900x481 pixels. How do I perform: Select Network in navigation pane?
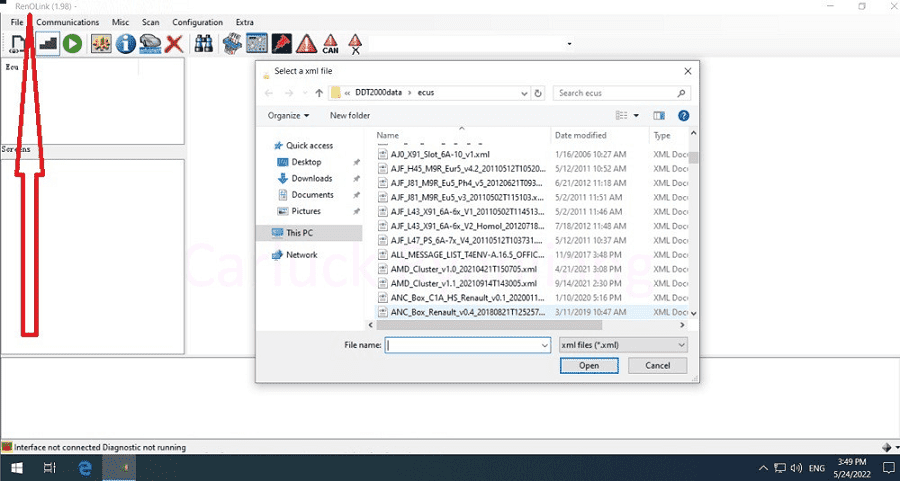302,255
